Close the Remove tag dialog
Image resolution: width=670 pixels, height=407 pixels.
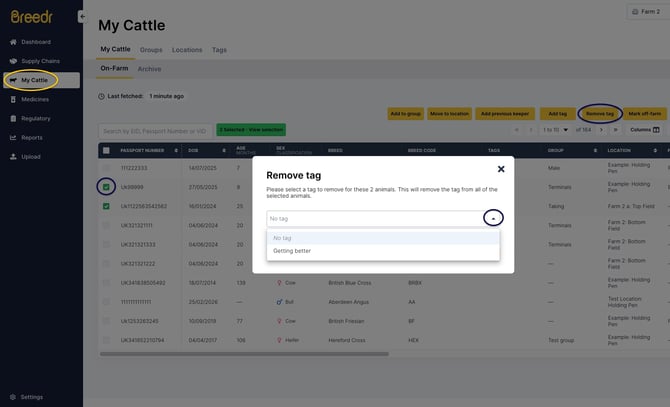click(x=501, y=169)
